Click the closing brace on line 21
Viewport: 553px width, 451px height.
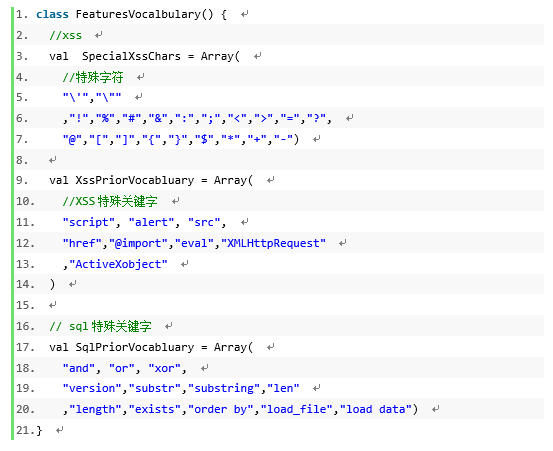point(39,430)
